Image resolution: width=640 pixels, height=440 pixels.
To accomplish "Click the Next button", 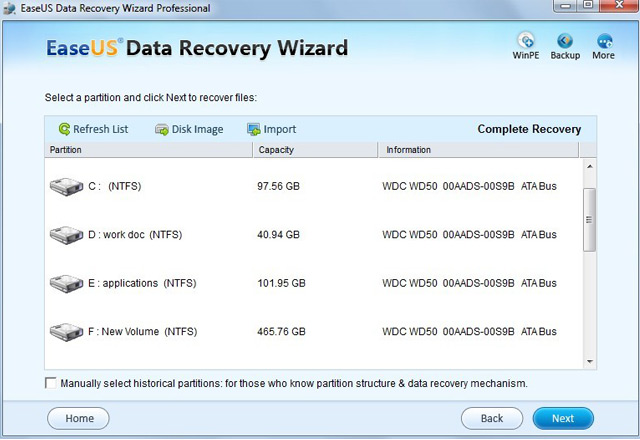I will pos(563,418).
